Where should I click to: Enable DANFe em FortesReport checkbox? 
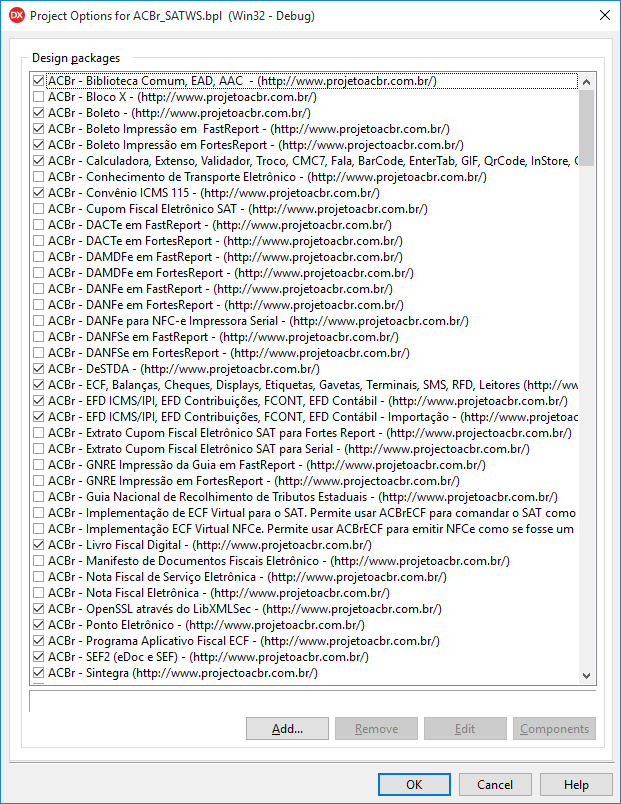click(38, 305)
